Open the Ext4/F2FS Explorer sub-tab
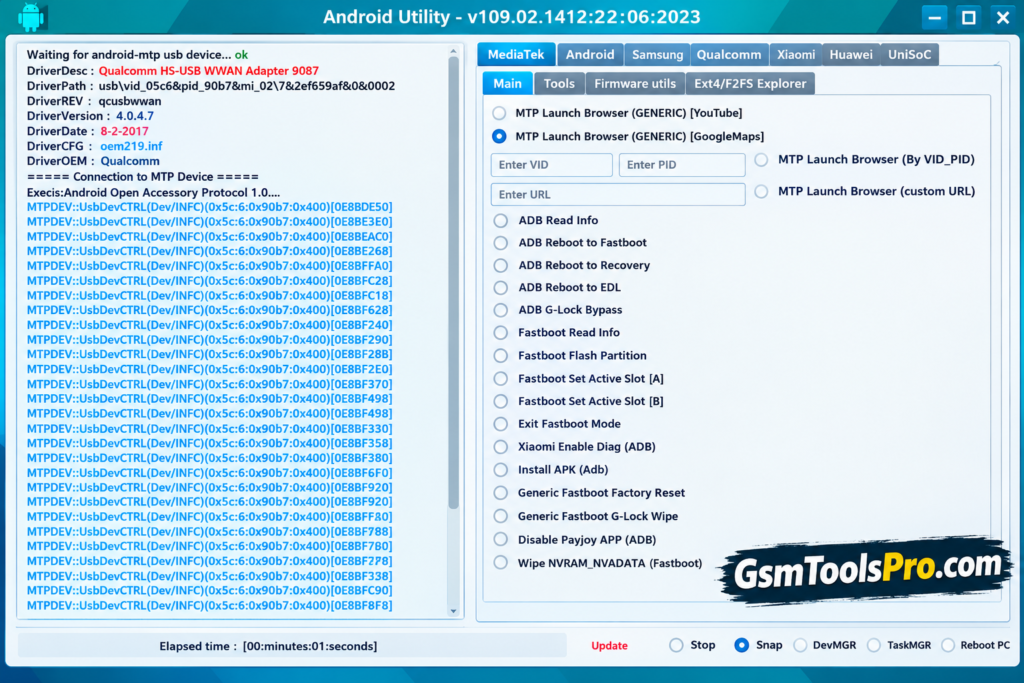1024x683 pixels. click(750, 84)
